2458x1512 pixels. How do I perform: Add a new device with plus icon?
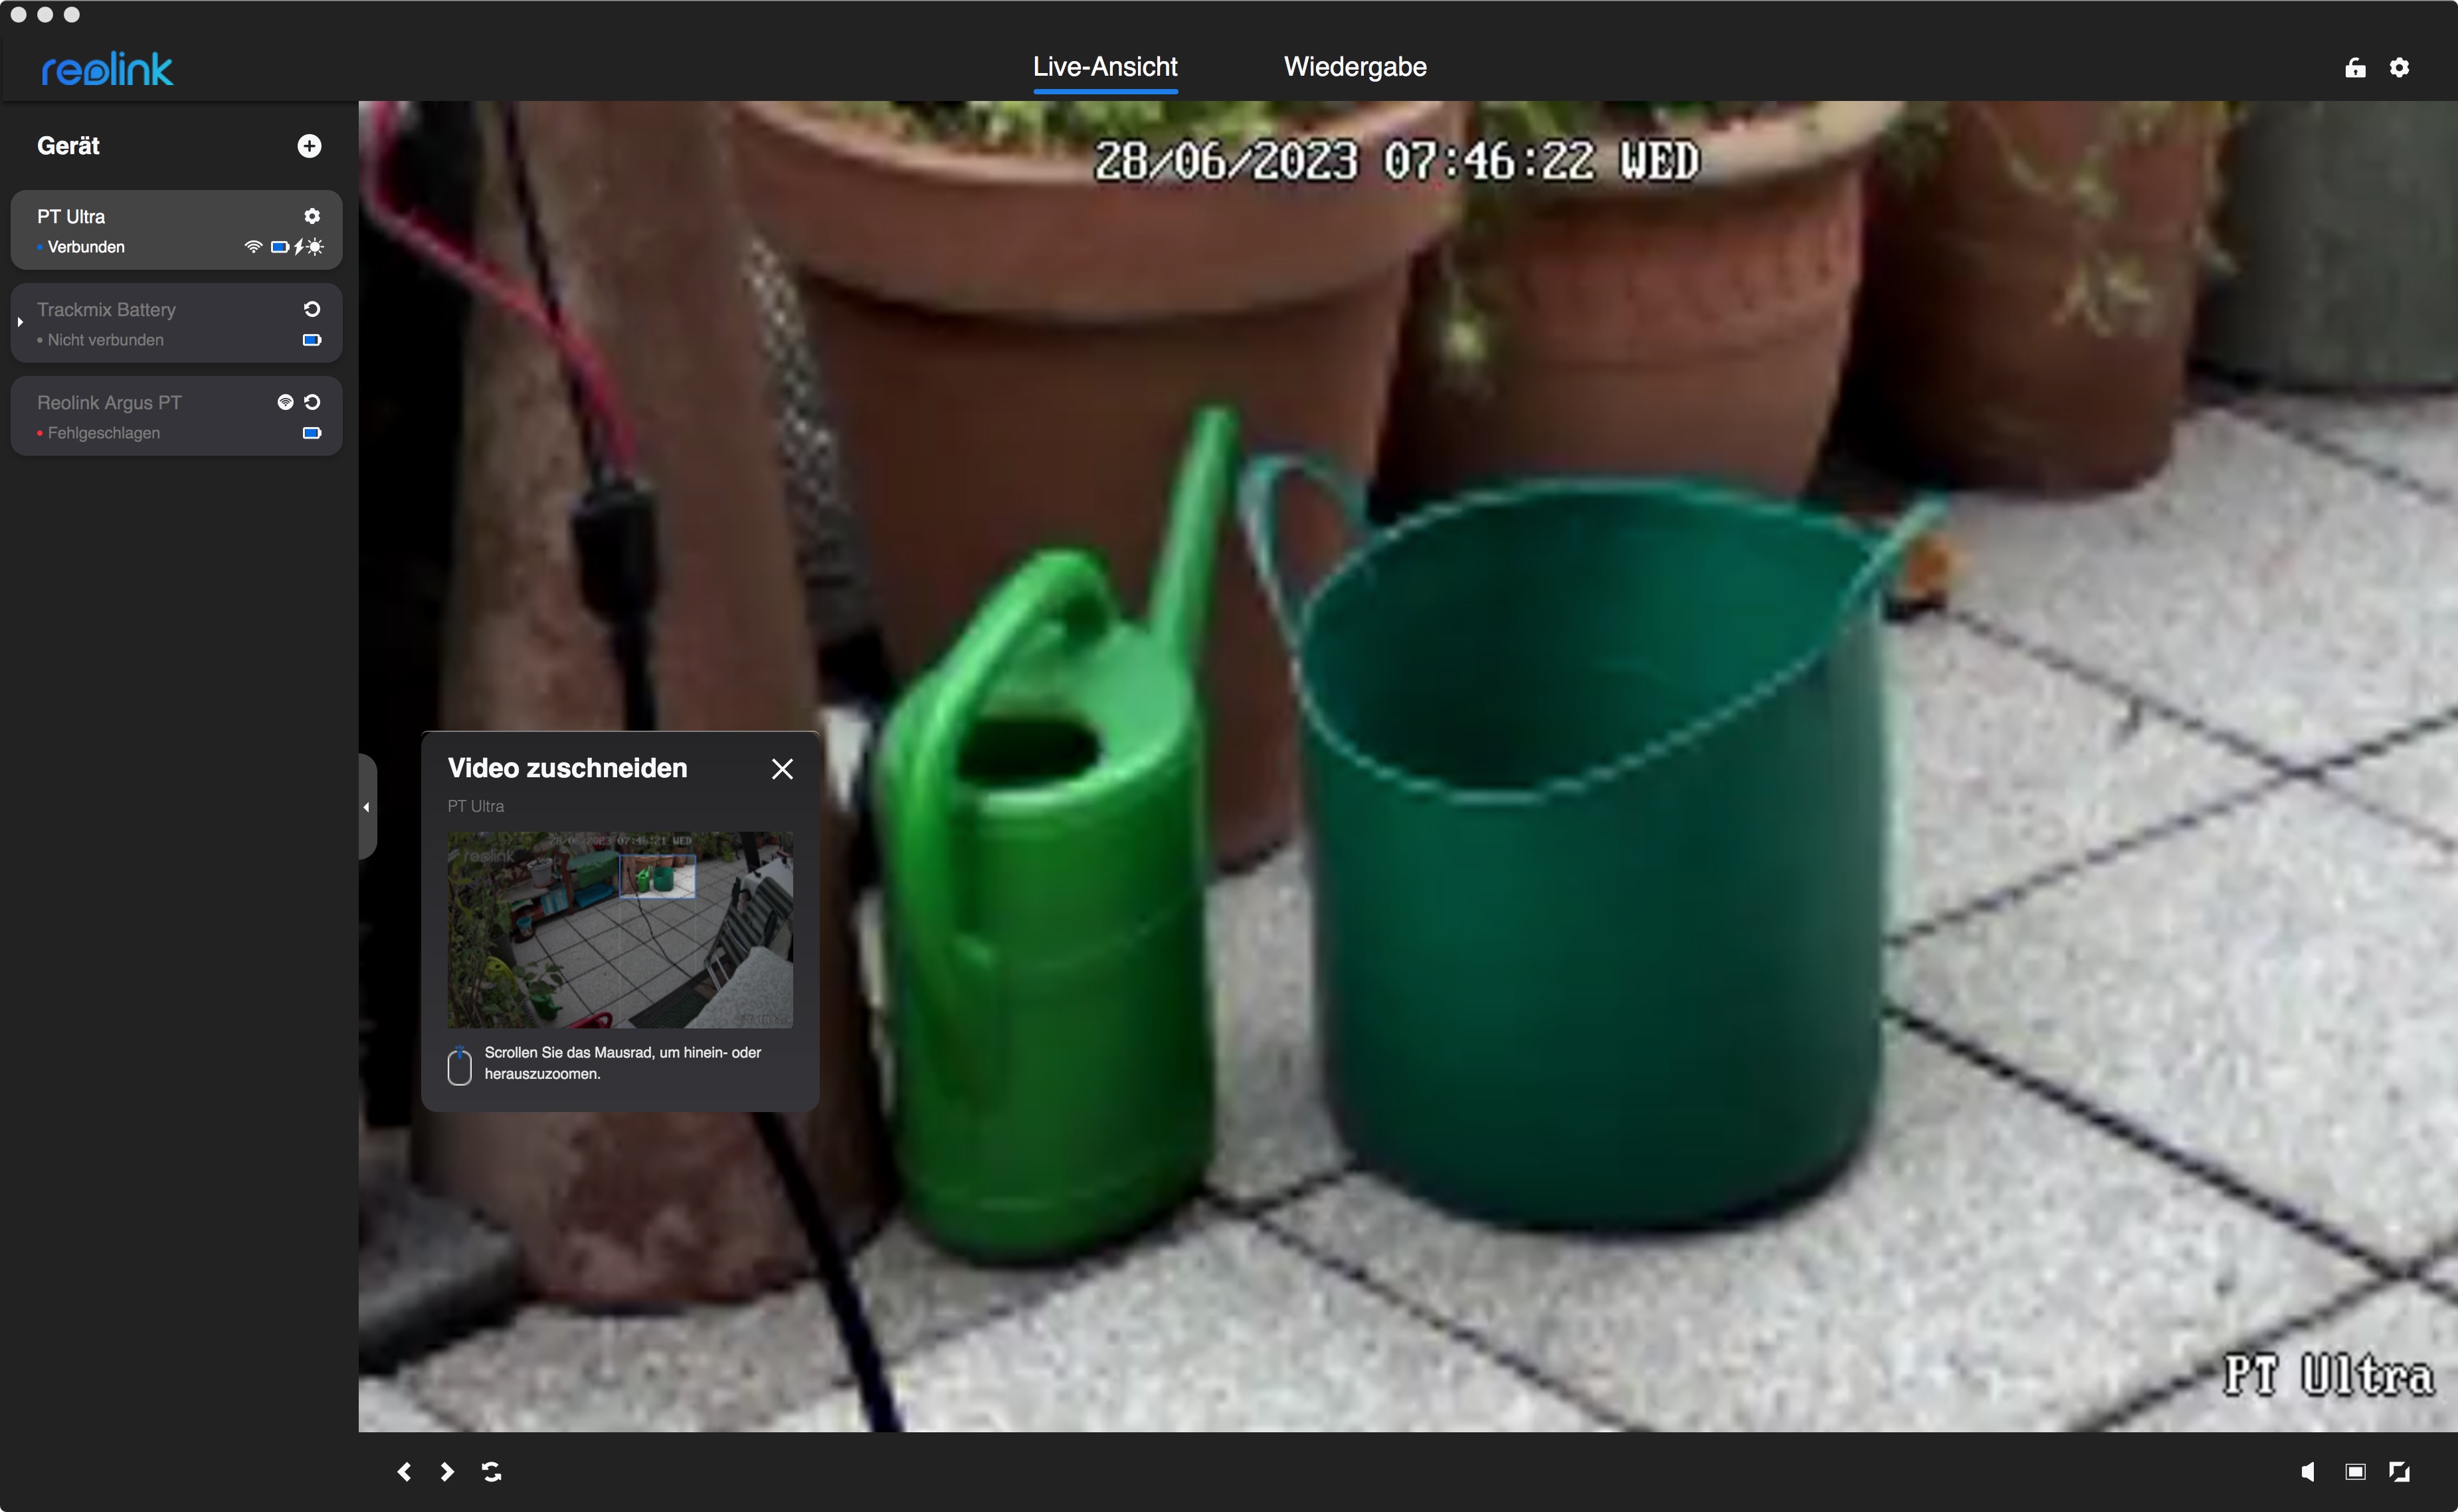(309, 146)
